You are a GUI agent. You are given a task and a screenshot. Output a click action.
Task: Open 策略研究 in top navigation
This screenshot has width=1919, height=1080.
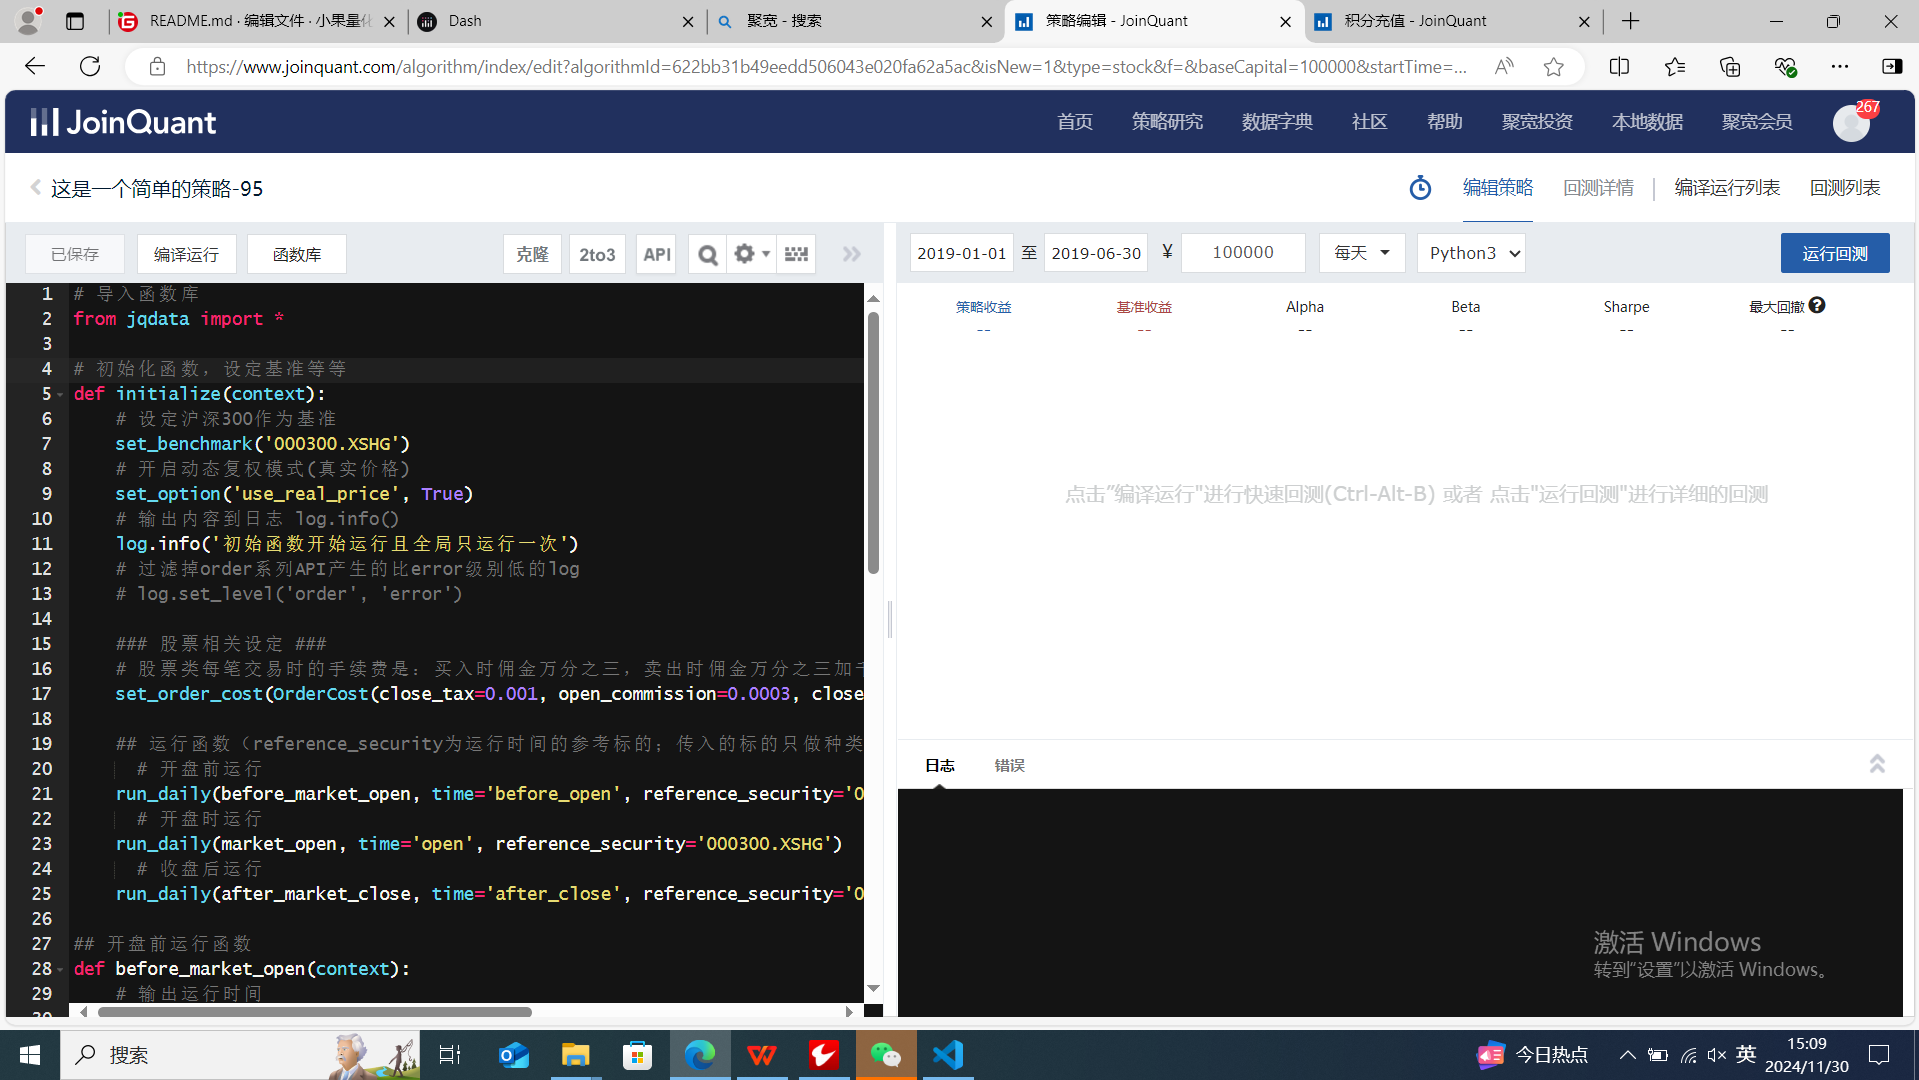pyautogui.click(x=1167, y=122)
